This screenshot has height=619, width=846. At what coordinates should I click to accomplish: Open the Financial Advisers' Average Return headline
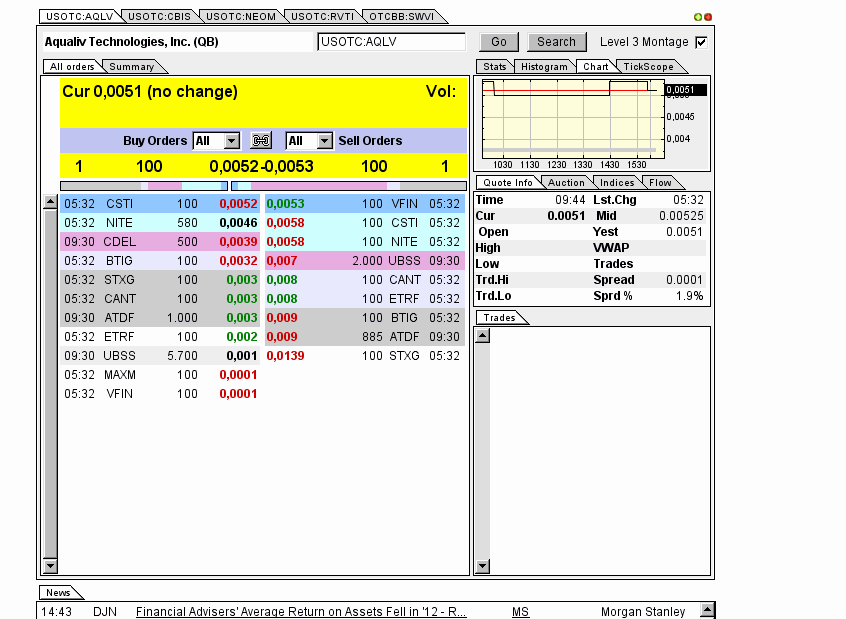[301, 611]
